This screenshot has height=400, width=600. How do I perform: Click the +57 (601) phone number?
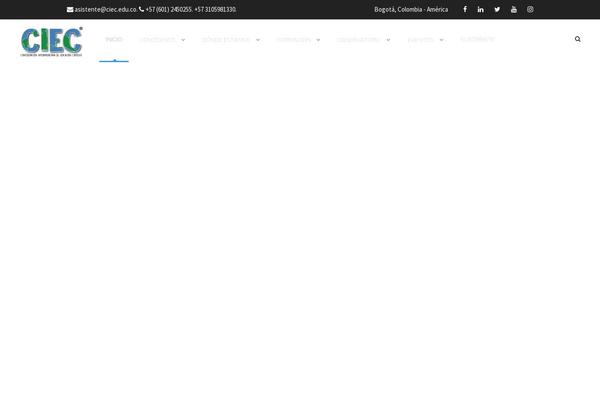tap(168, 10)
